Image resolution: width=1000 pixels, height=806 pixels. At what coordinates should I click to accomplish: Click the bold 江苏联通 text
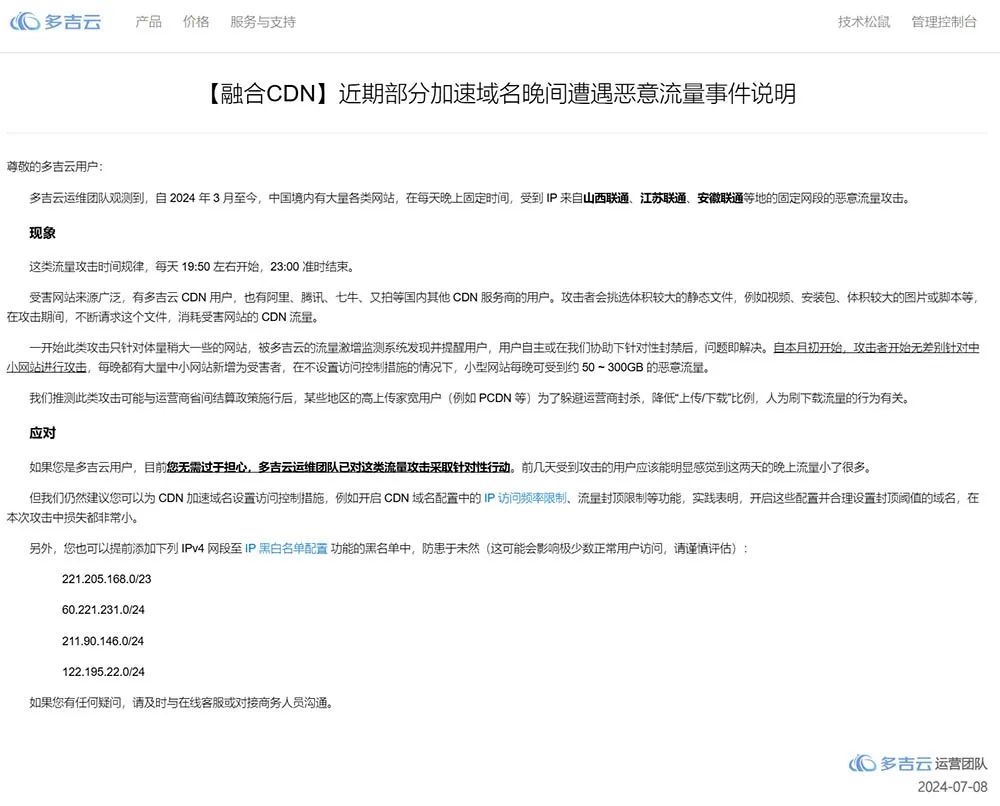click(663, 198)
